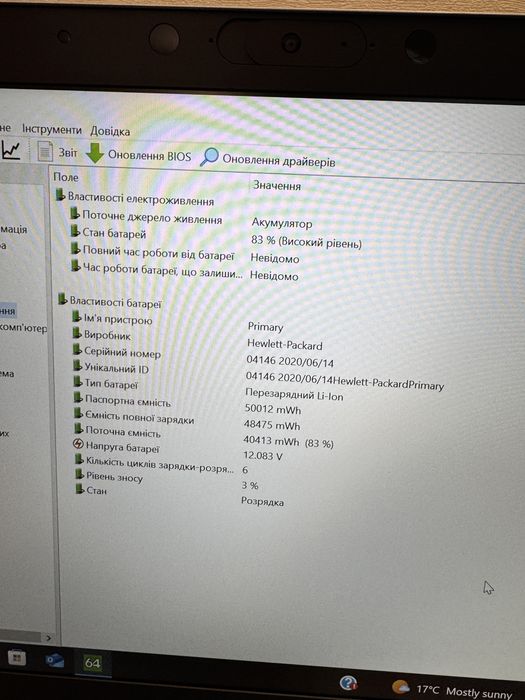This screenshot has width=525, height=700.
Task: Click the help question mark tray icon
Action: [348, 683]
